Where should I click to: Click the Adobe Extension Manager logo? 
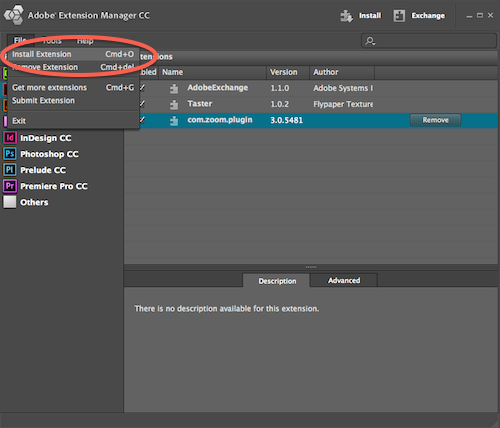[13, 15]
